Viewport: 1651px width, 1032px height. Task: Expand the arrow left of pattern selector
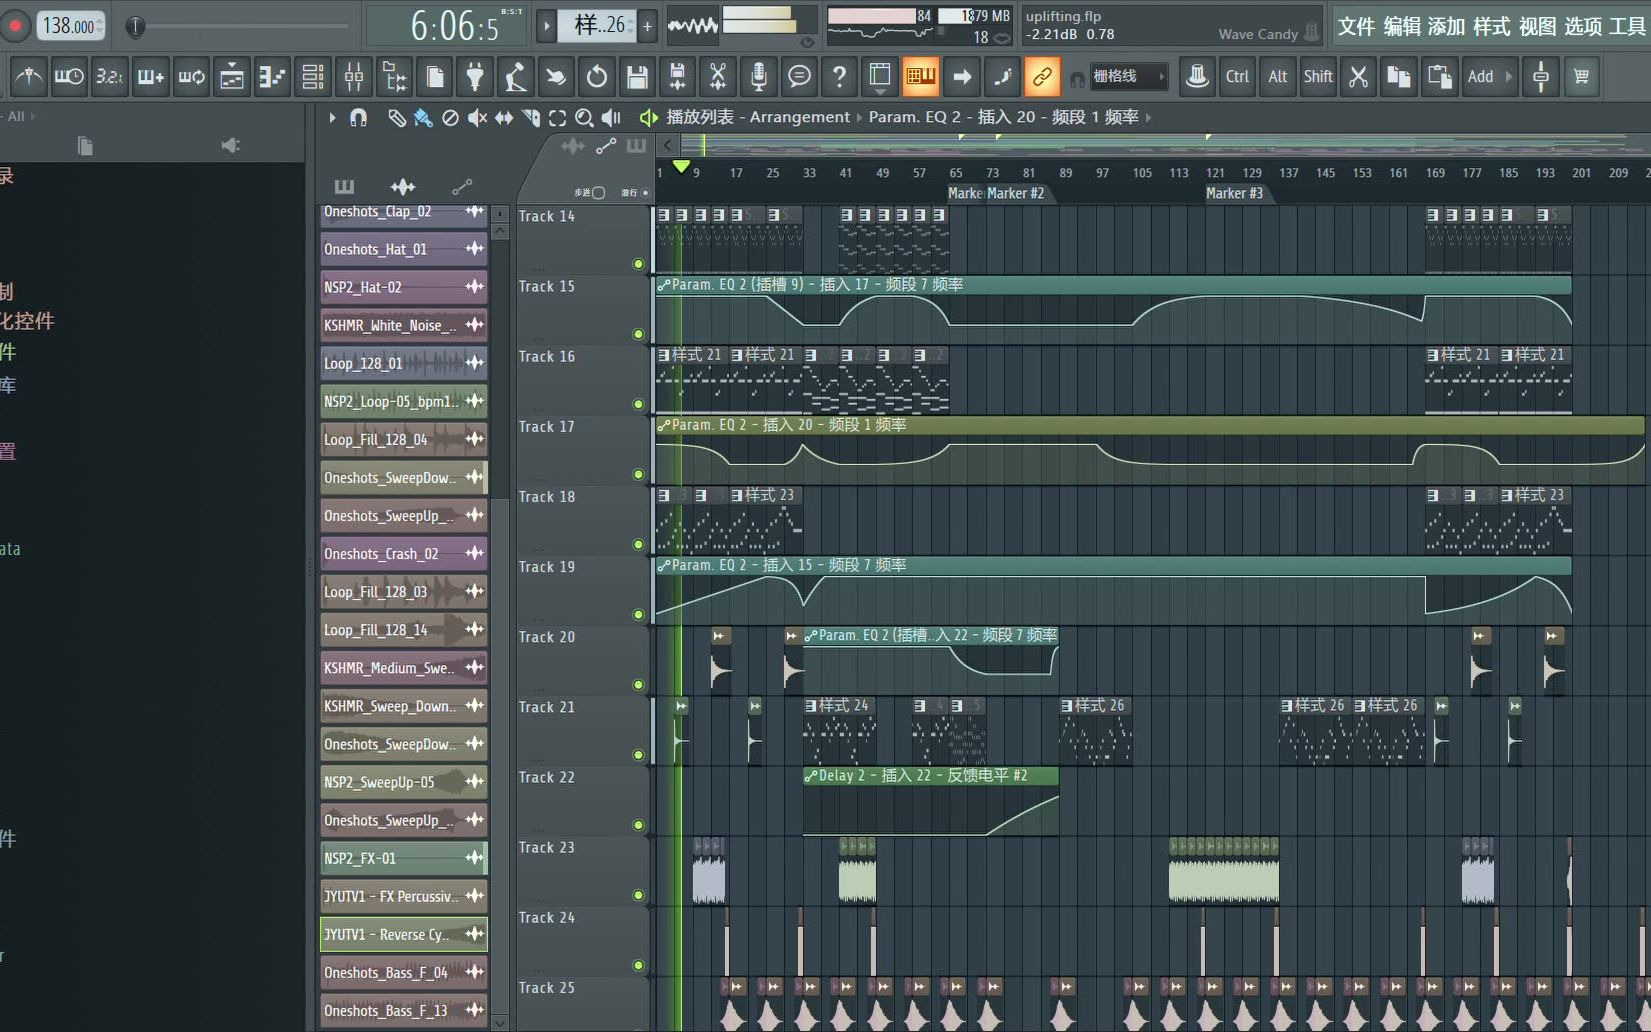pos(546,26)
